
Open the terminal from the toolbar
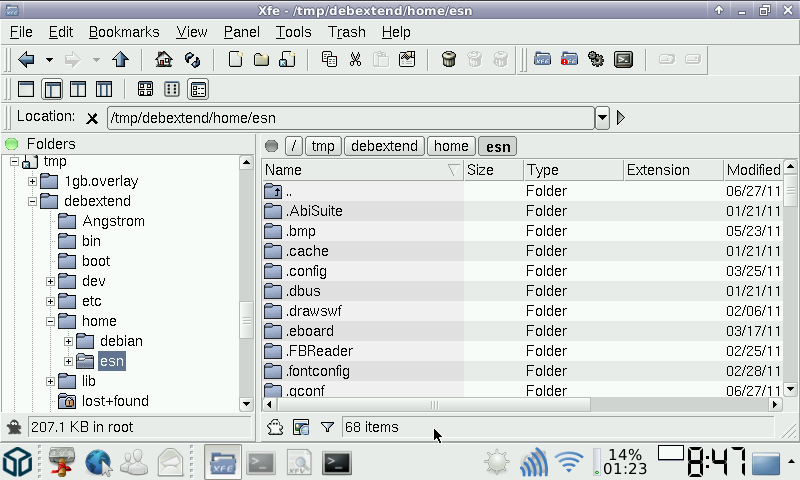tap(623, 59)
